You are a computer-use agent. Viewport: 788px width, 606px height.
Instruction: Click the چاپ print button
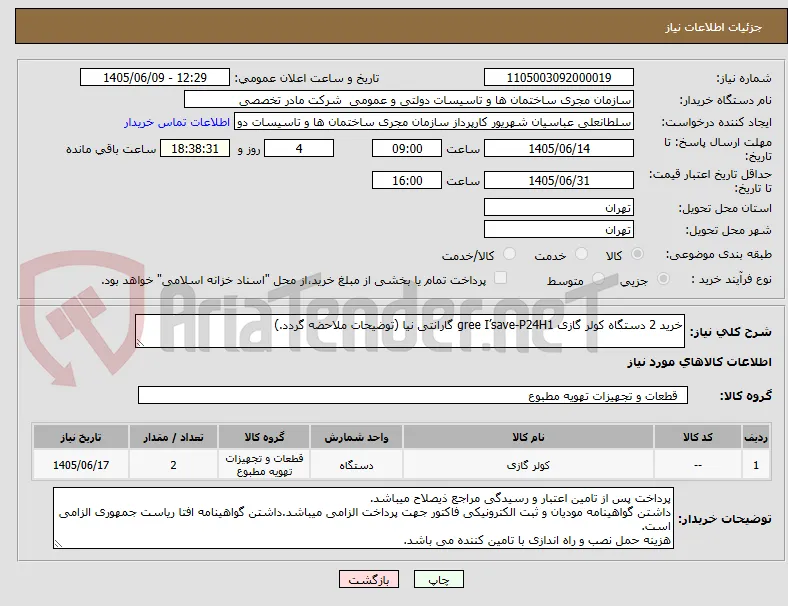pyautogui.click(x=439, y=579)
